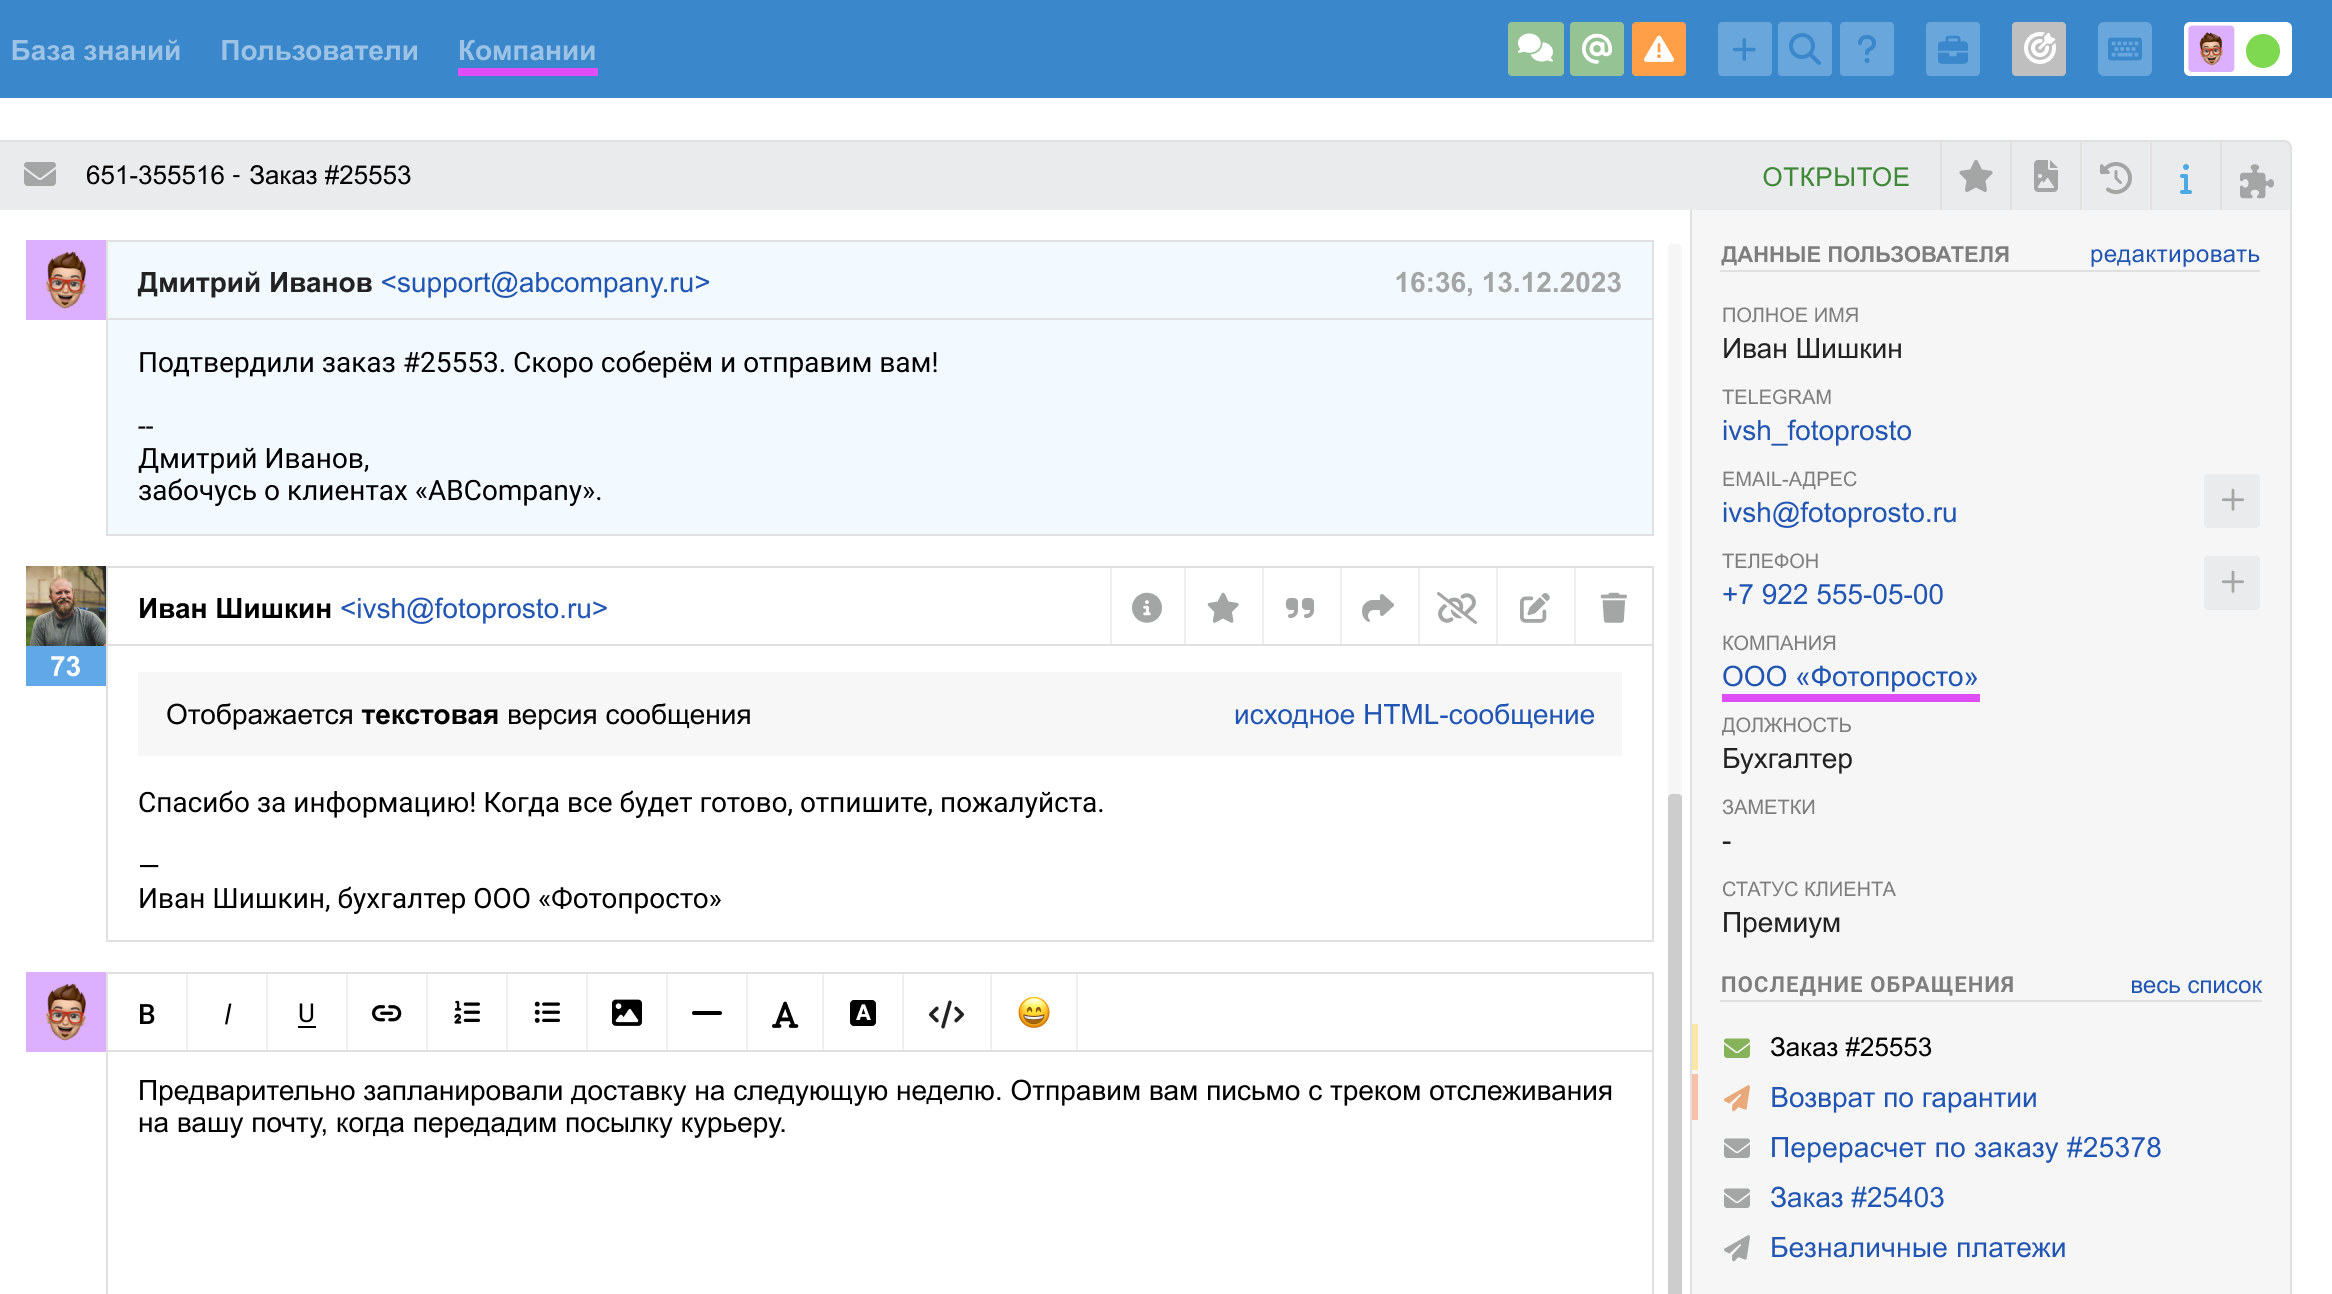The height and width of the screenshot is (1294, 2332).
Task: Delete the message using trash icon
Action: click(1613, 608)
